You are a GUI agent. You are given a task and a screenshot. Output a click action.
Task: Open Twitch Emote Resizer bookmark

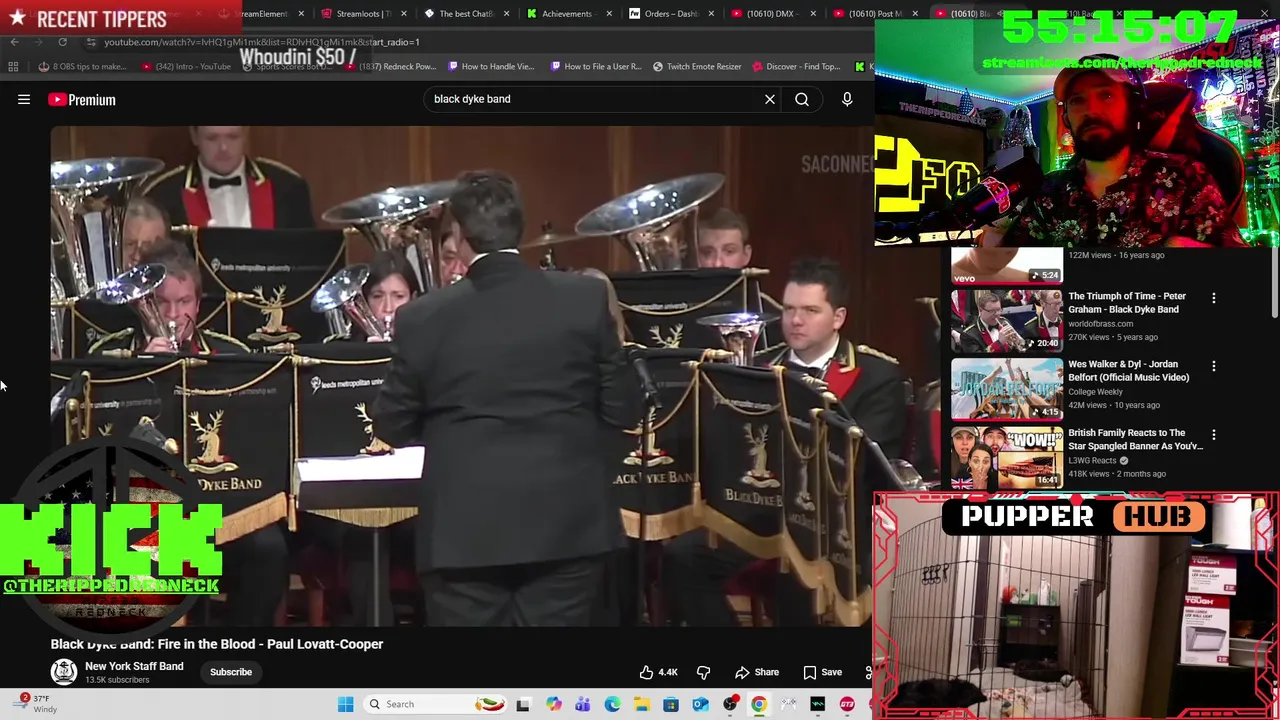click(697, 67)
